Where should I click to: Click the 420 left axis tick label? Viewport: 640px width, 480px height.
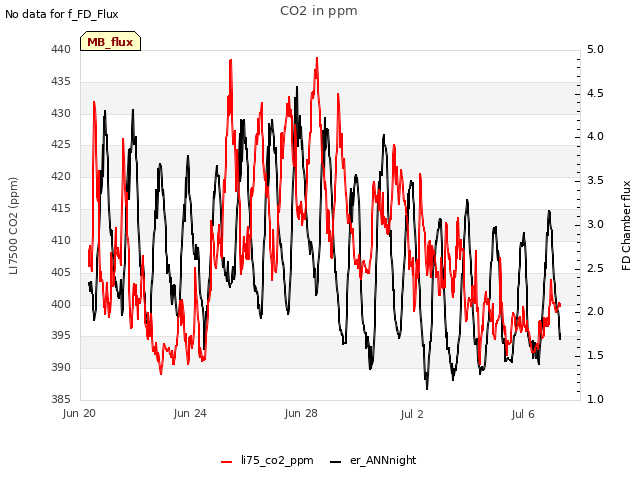(x=61, y=176)
